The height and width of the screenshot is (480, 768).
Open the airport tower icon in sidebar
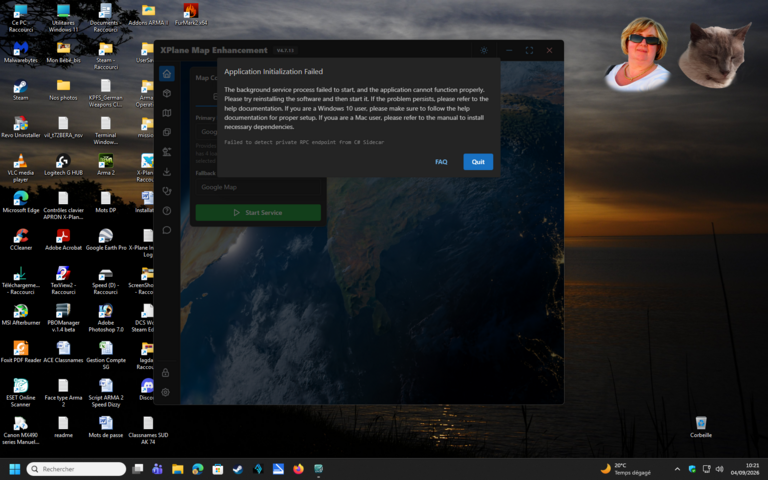point(167,152)
